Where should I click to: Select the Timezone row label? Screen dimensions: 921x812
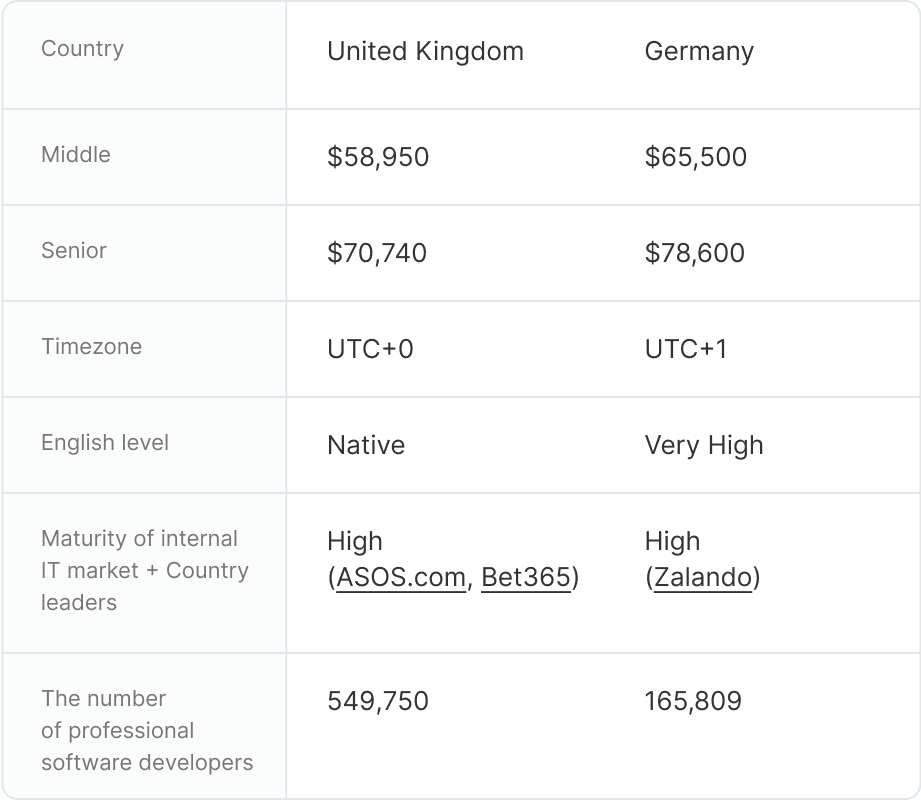(91, 347)
